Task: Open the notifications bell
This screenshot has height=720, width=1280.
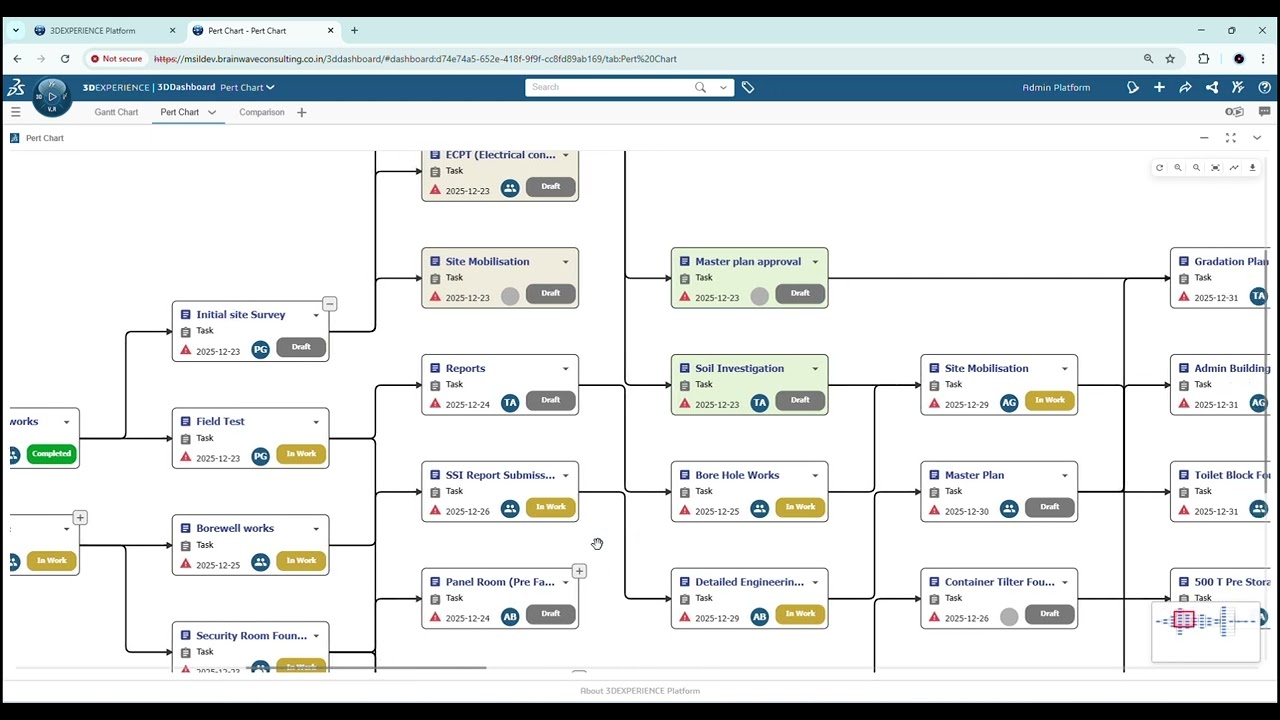Action: point(1133,87)
